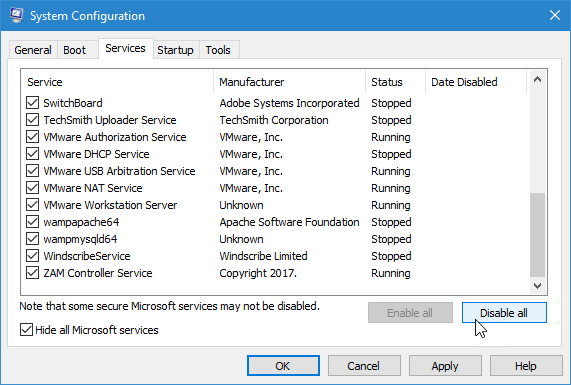Go to the Startup tab
The height and width of the screenshot is (385, 571).
(x=175, y=50)
